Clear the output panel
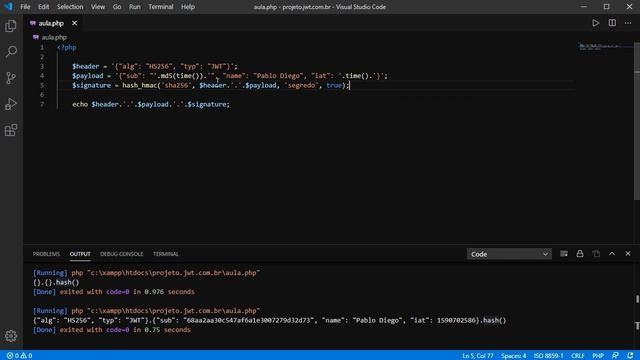The image size is (640, 360). pos(564,254)
